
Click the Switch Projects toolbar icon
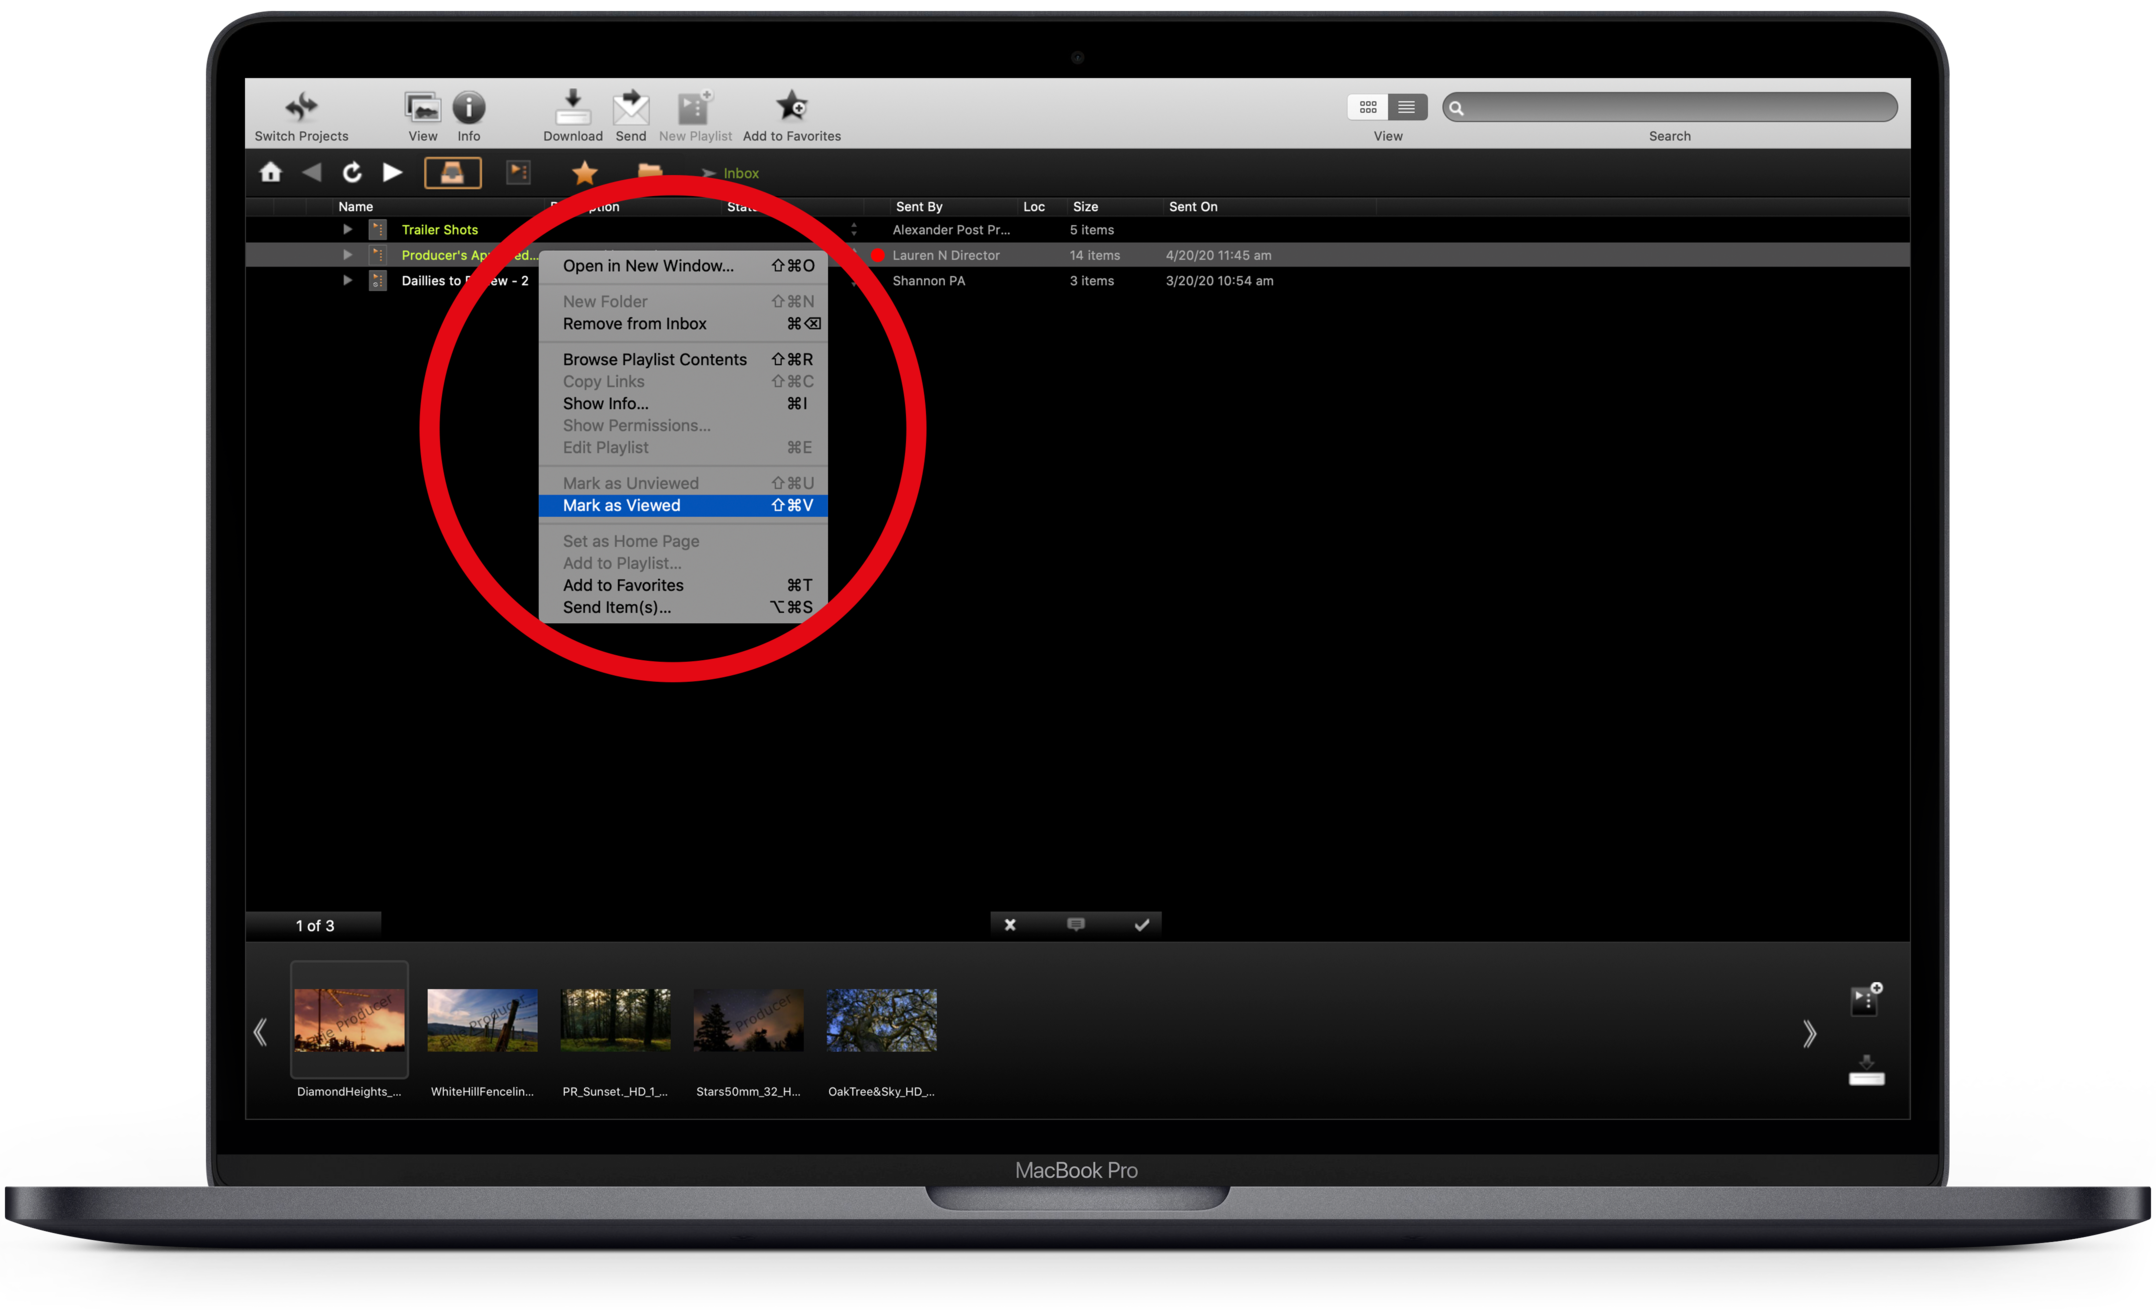pos(301,106)
